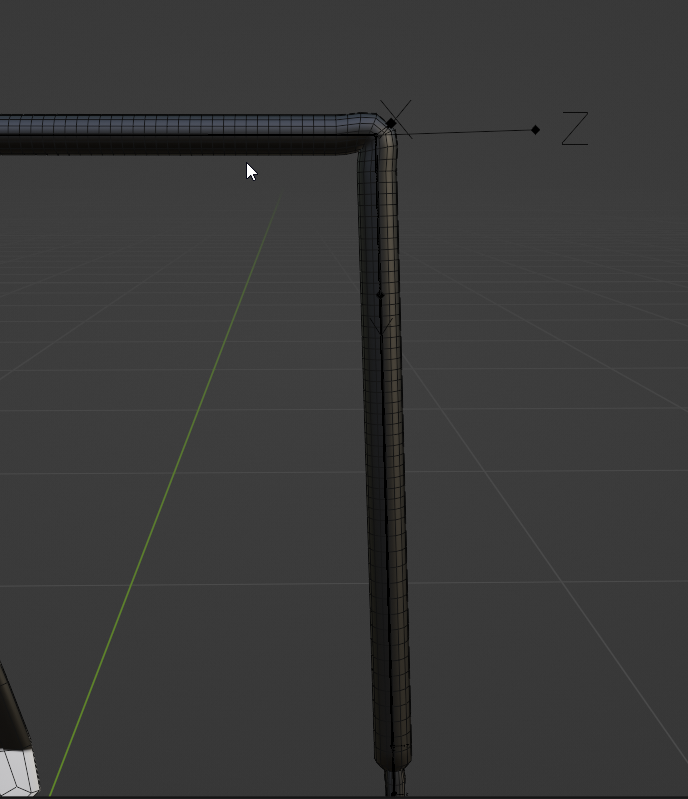Click the Z axis label

pos(575,128)
